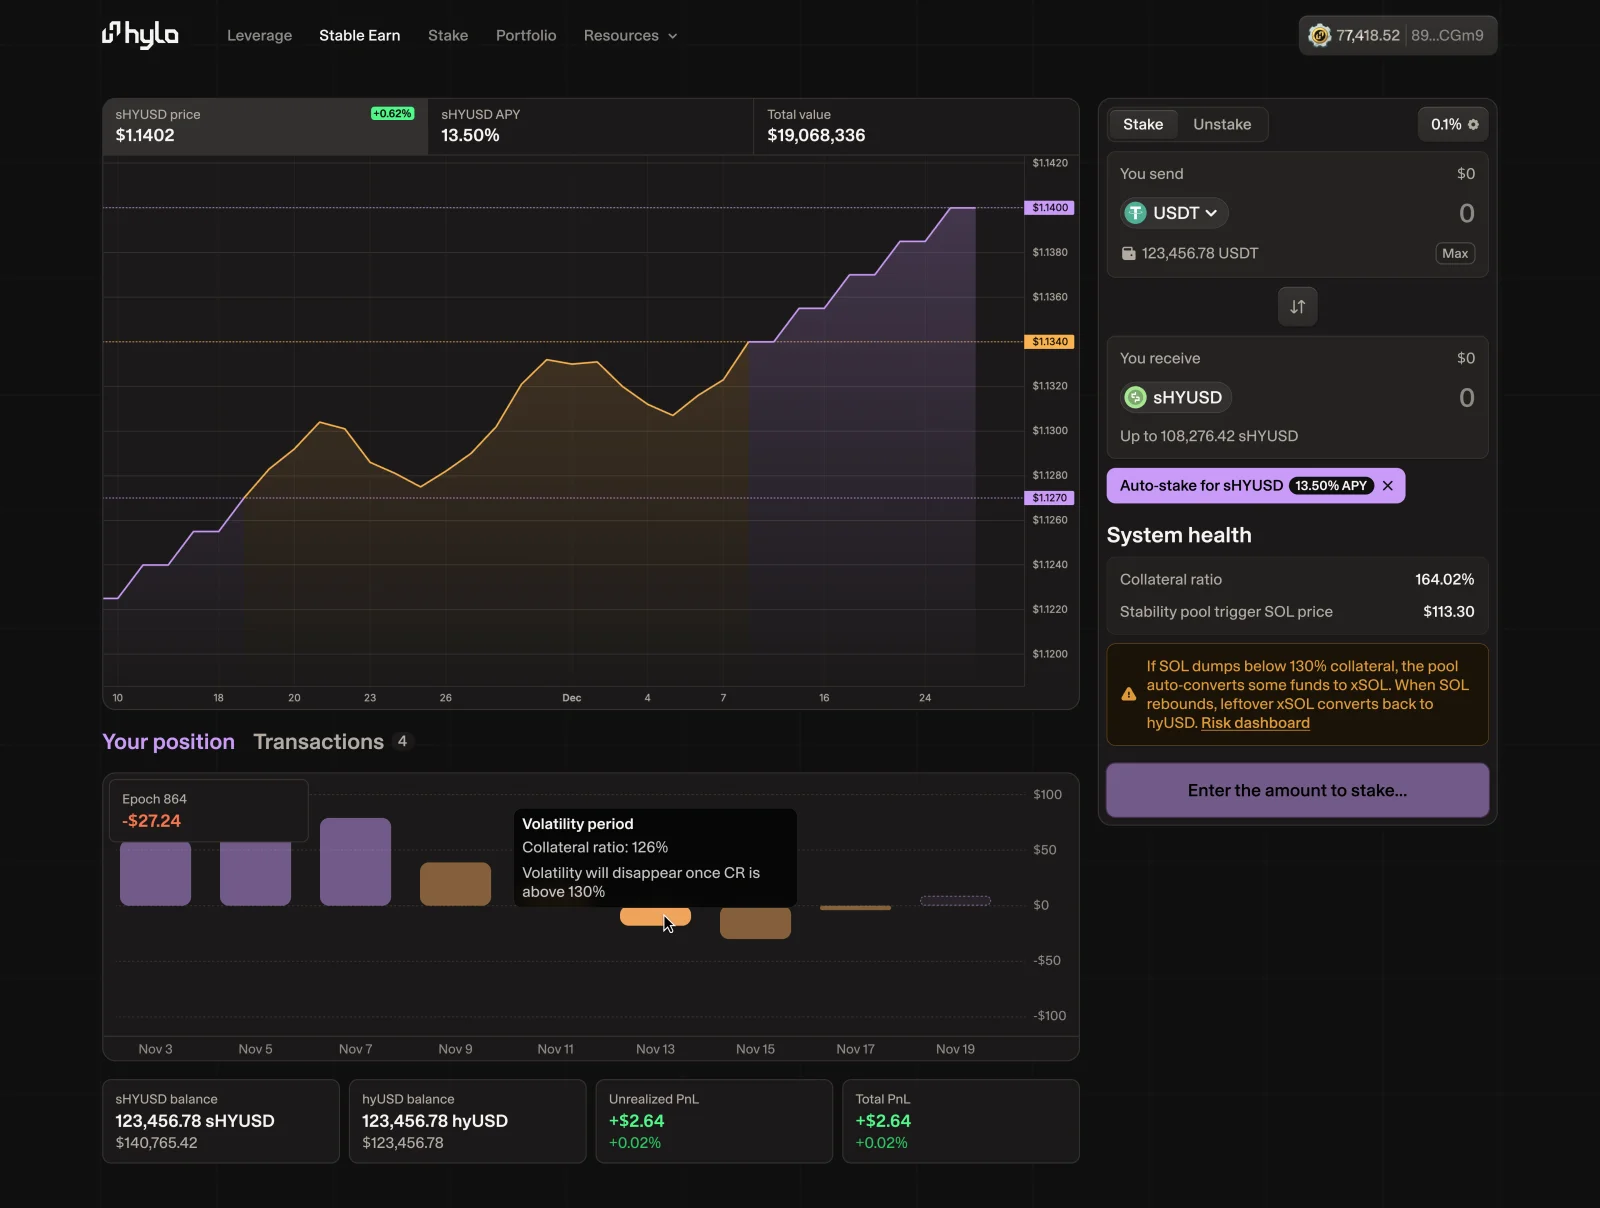The width and height of the screenshot is (1600, 1208).
Task: Select the Total value chart card
Action: coord(916,126)
